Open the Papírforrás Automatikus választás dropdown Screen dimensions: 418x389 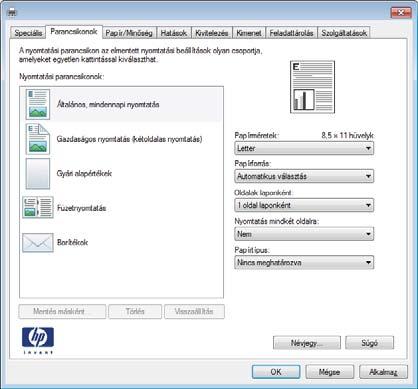click(x=304, y=176)
